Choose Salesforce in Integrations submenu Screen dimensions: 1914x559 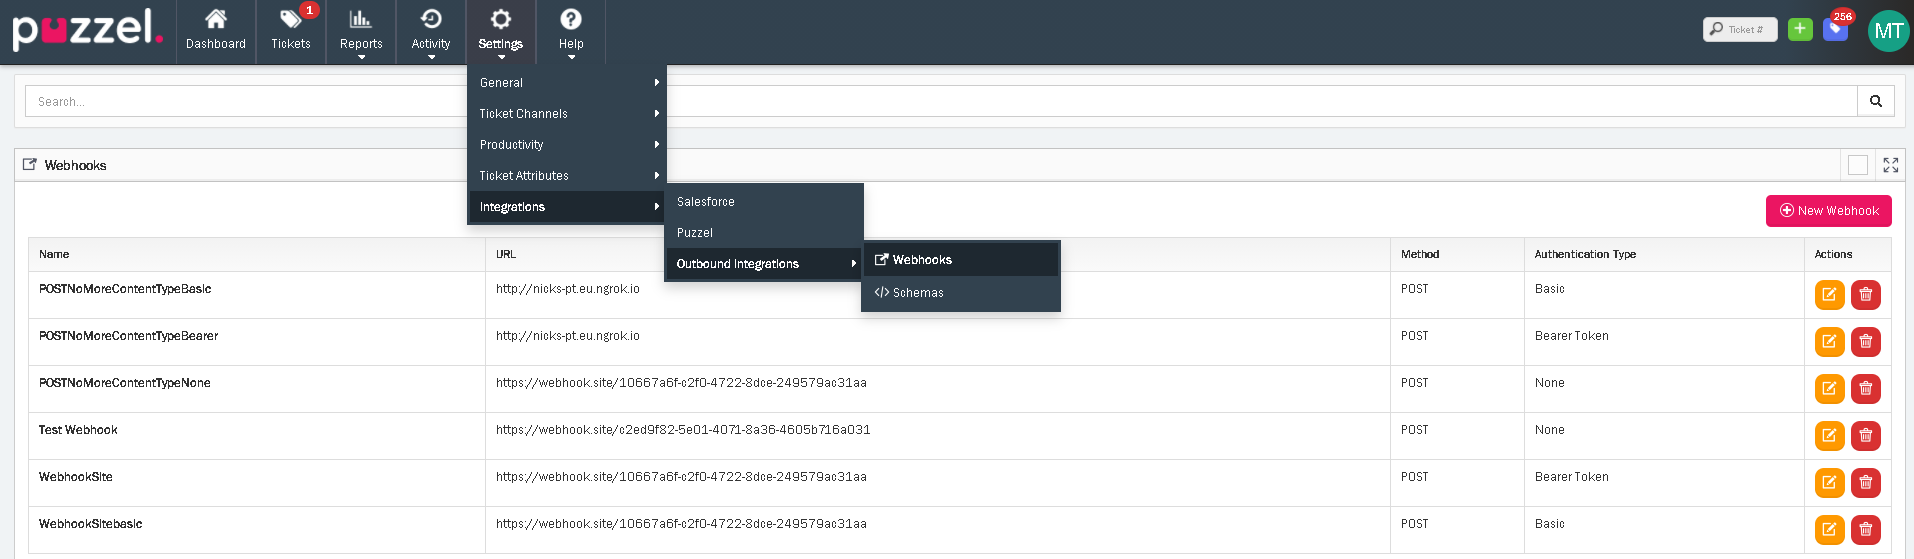click(706, 202)
